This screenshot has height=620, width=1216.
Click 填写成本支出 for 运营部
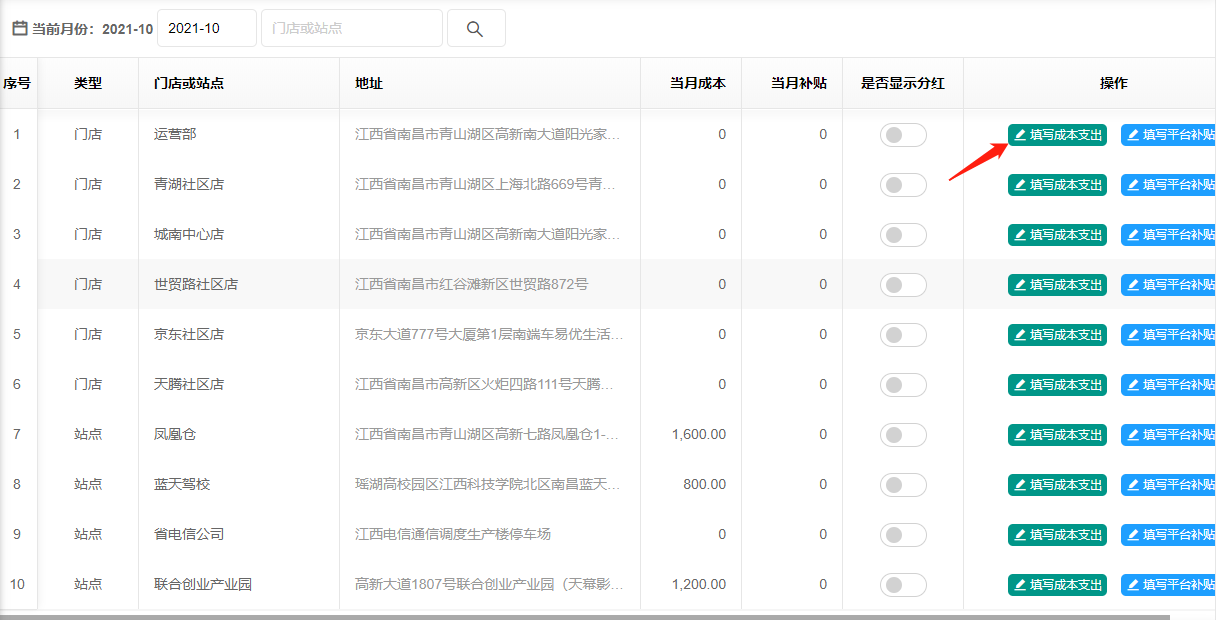click(x=1058, y=135)
